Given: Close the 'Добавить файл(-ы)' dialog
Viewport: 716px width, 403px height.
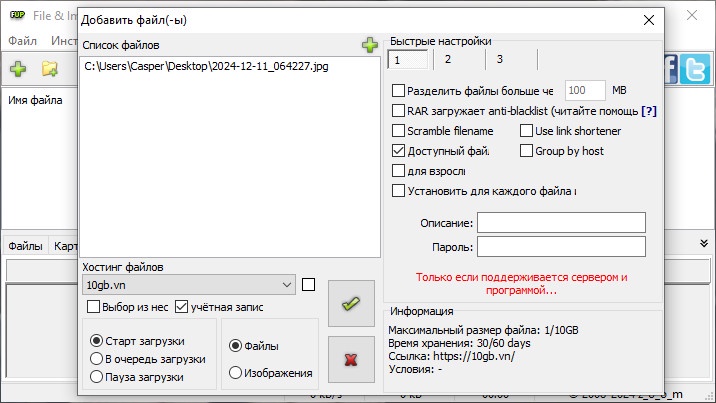Looking at the screenshot, I should 648,20.
